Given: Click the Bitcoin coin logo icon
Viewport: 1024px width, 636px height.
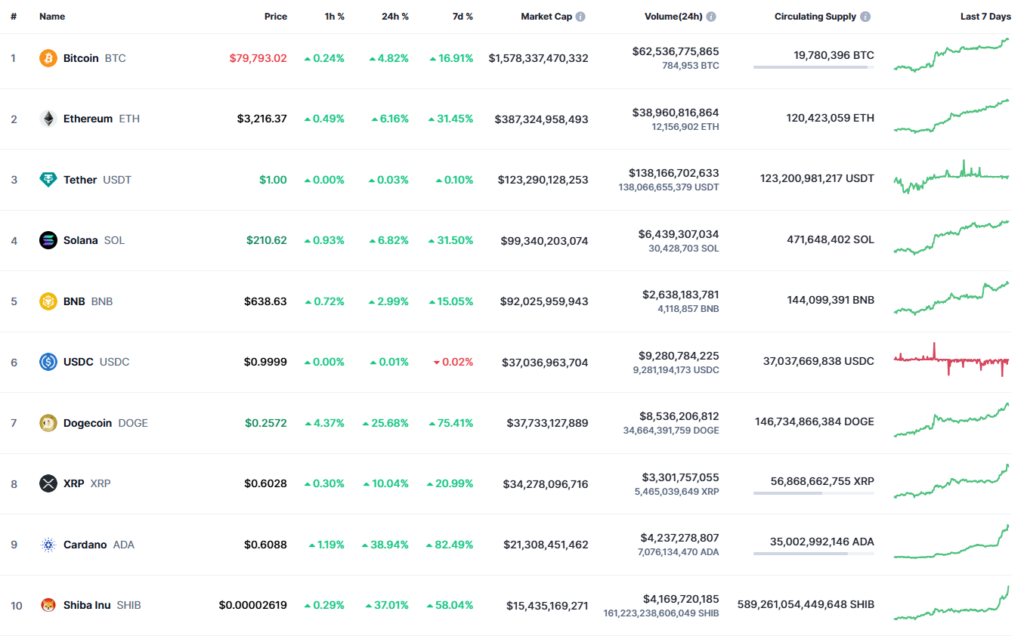Looking at the screenshot, I should pos(48,58).
